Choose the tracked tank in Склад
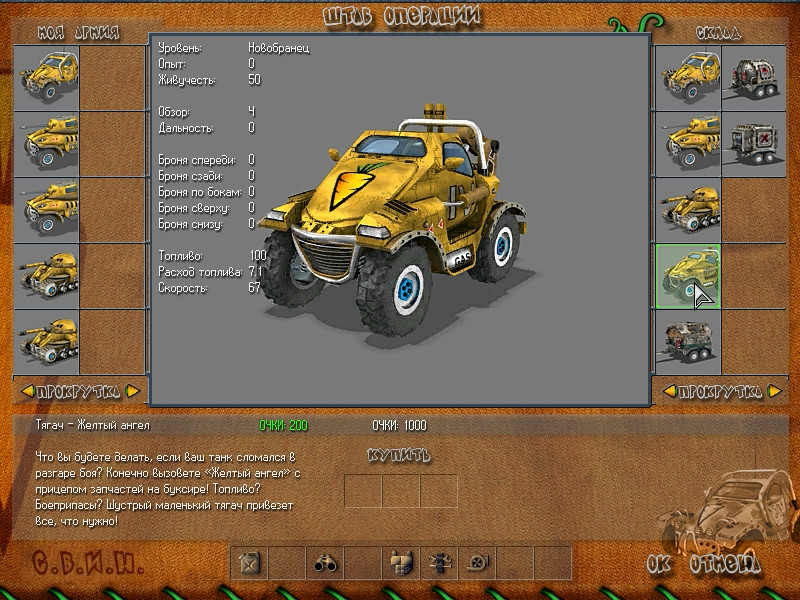 point(688,210)
